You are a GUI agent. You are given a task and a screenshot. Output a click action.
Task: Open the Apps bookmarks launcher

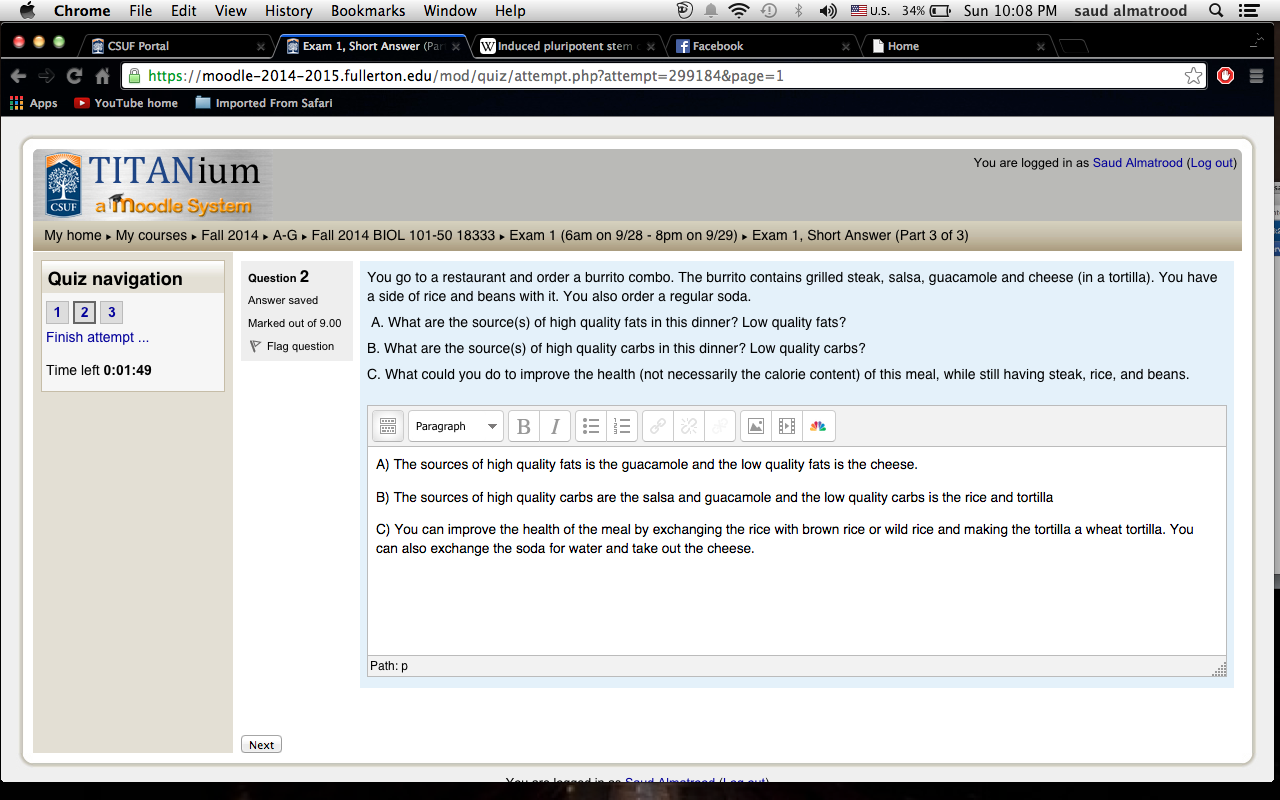click(34, 103)
